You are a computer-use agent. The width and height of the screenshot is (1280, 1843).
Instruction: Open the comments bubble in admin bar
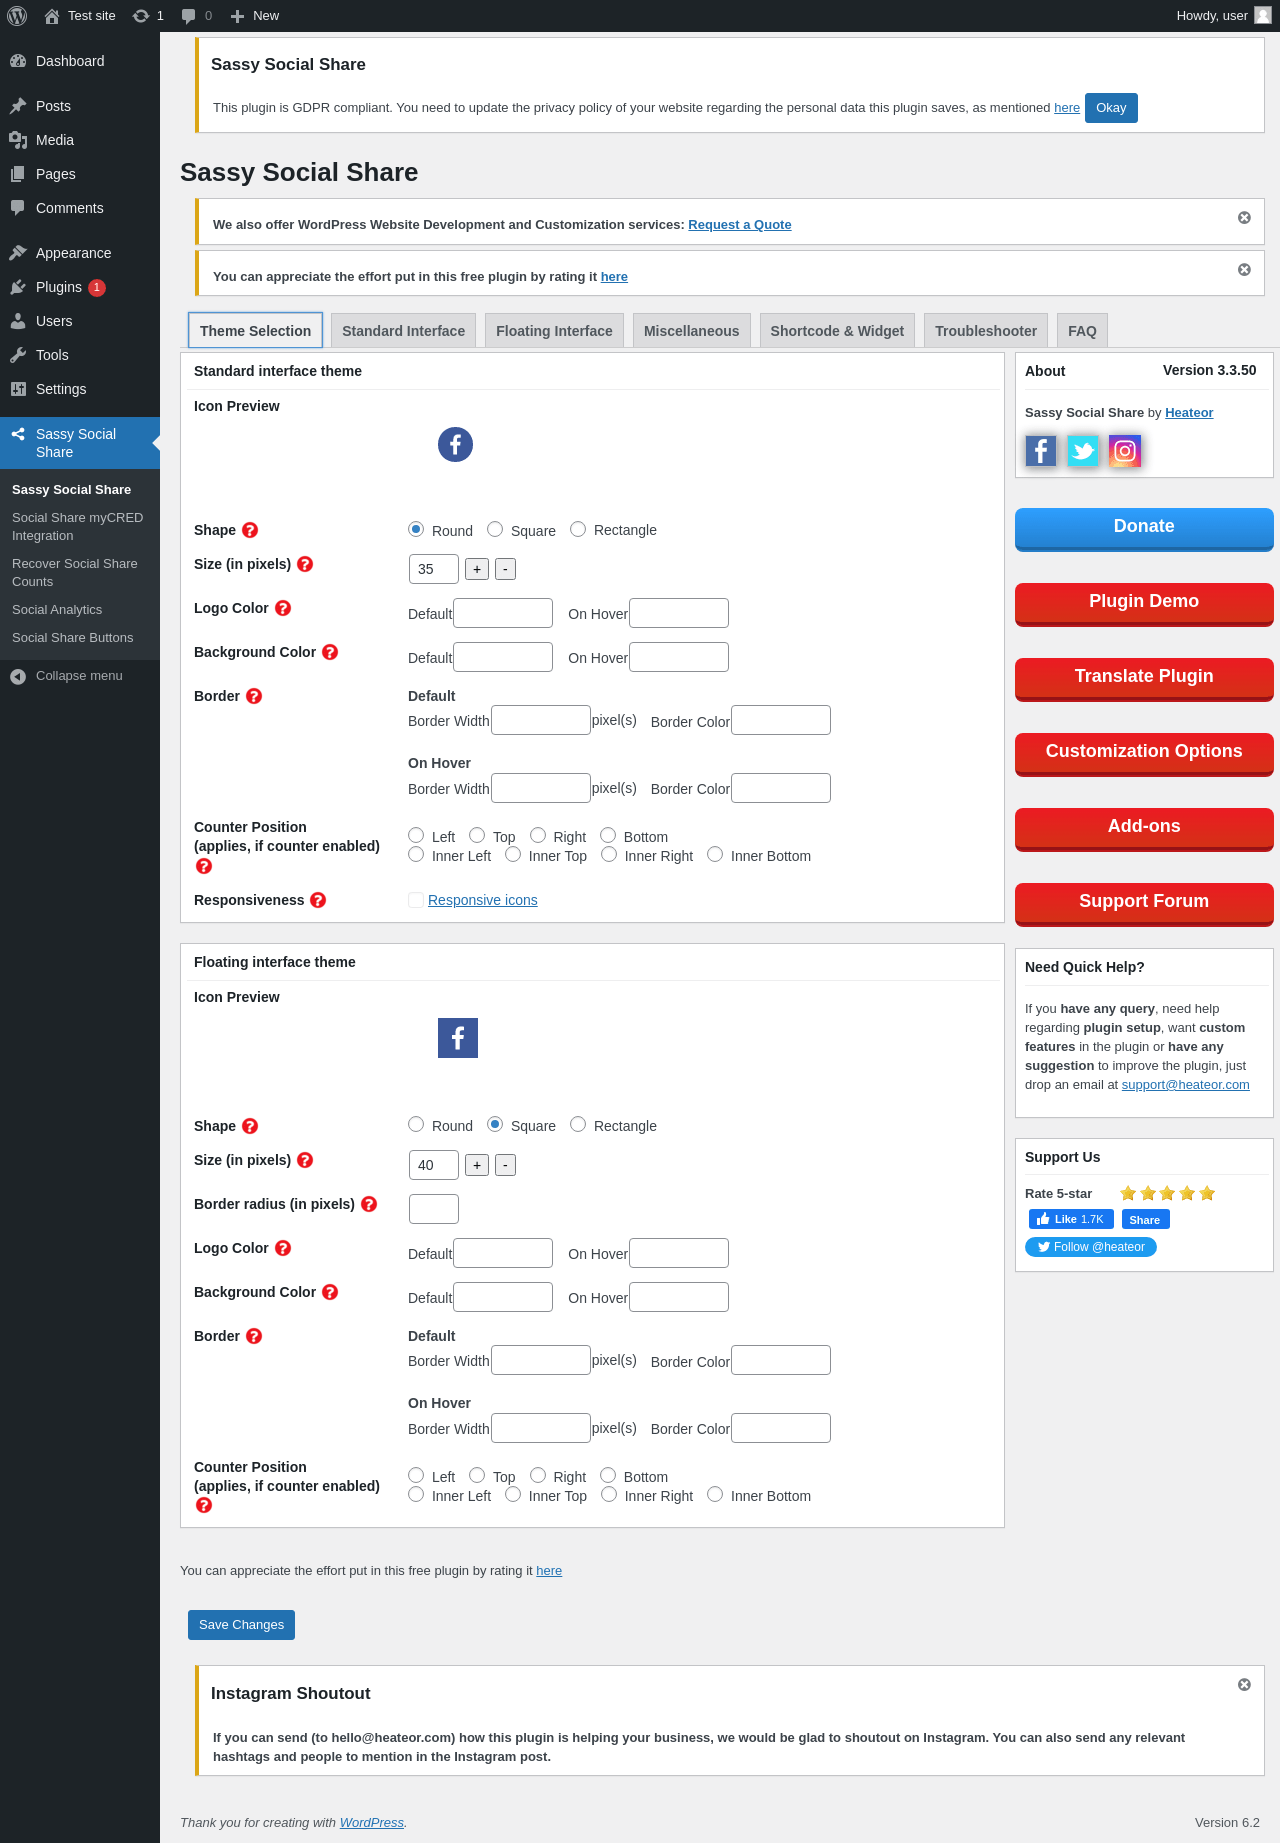[x=189, y=16]
